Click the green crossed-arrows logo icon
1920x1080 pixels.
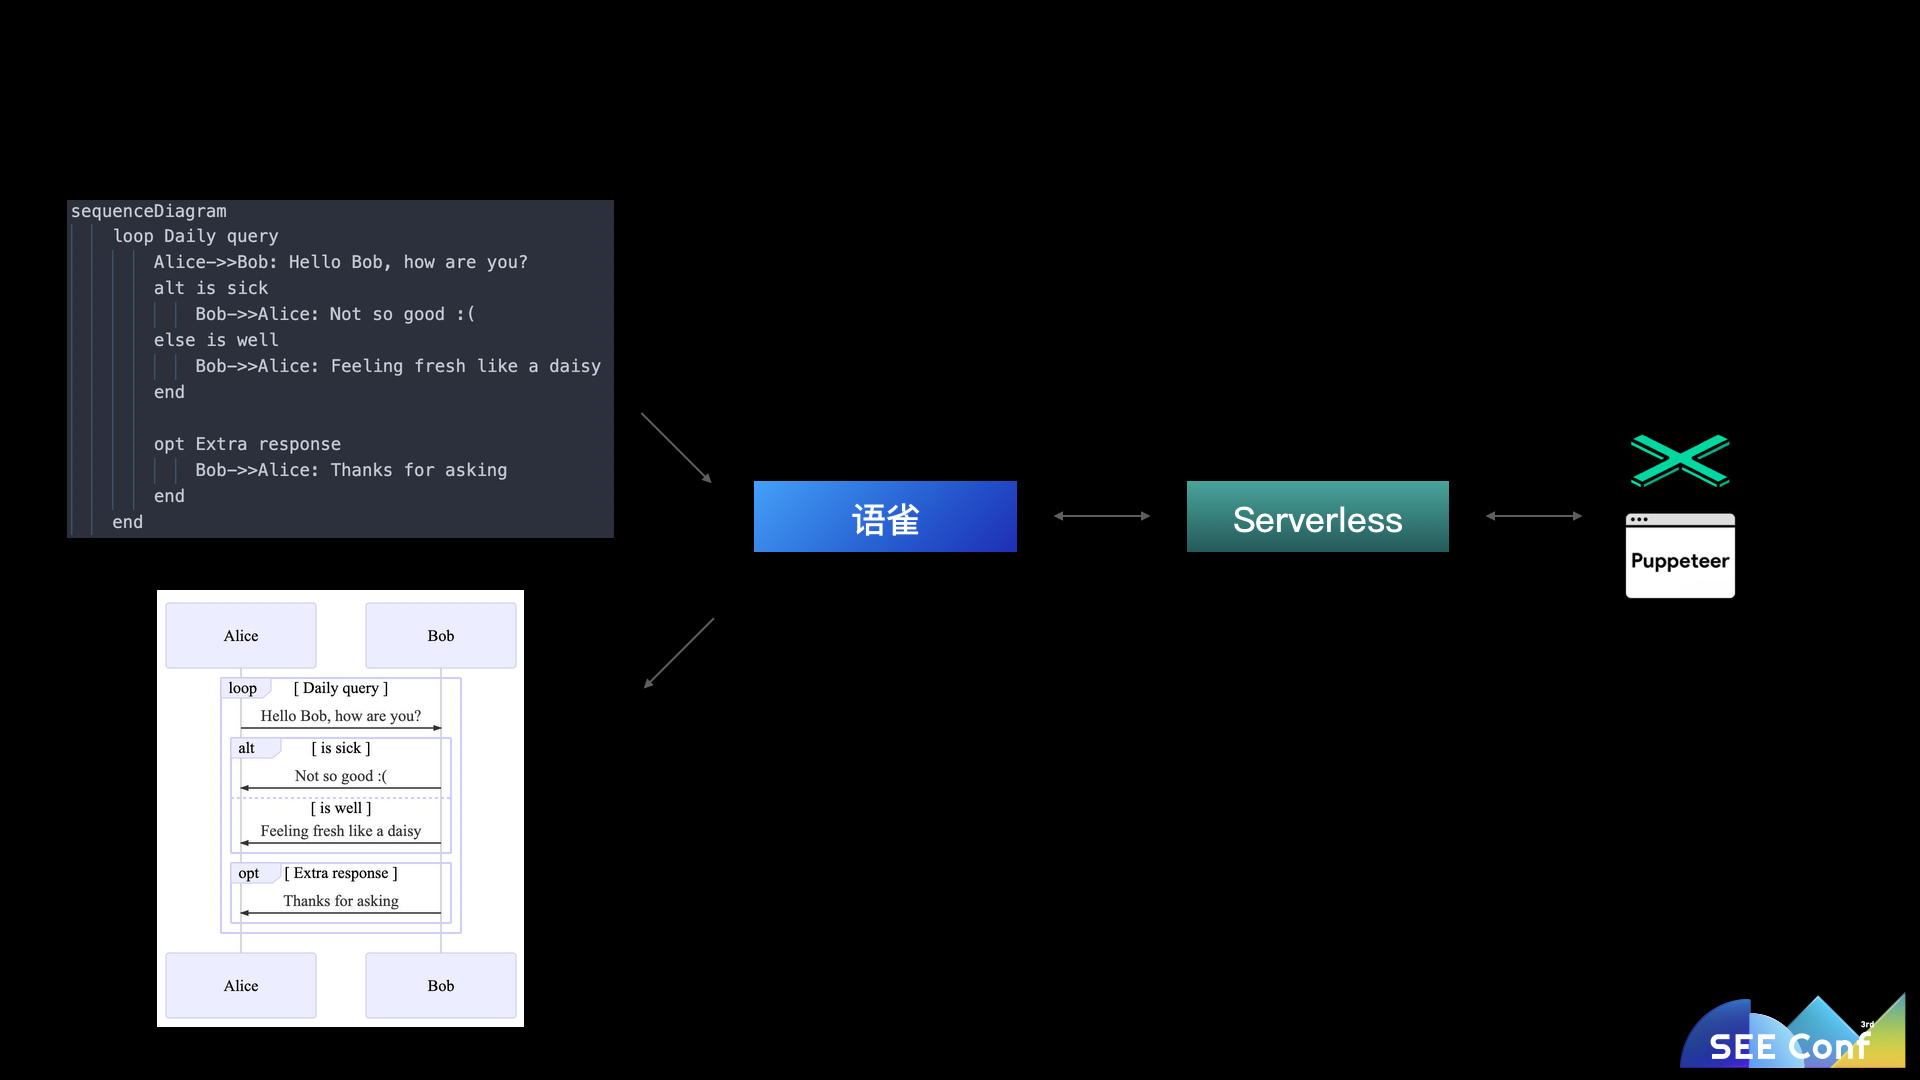[x=1680, y=461]
